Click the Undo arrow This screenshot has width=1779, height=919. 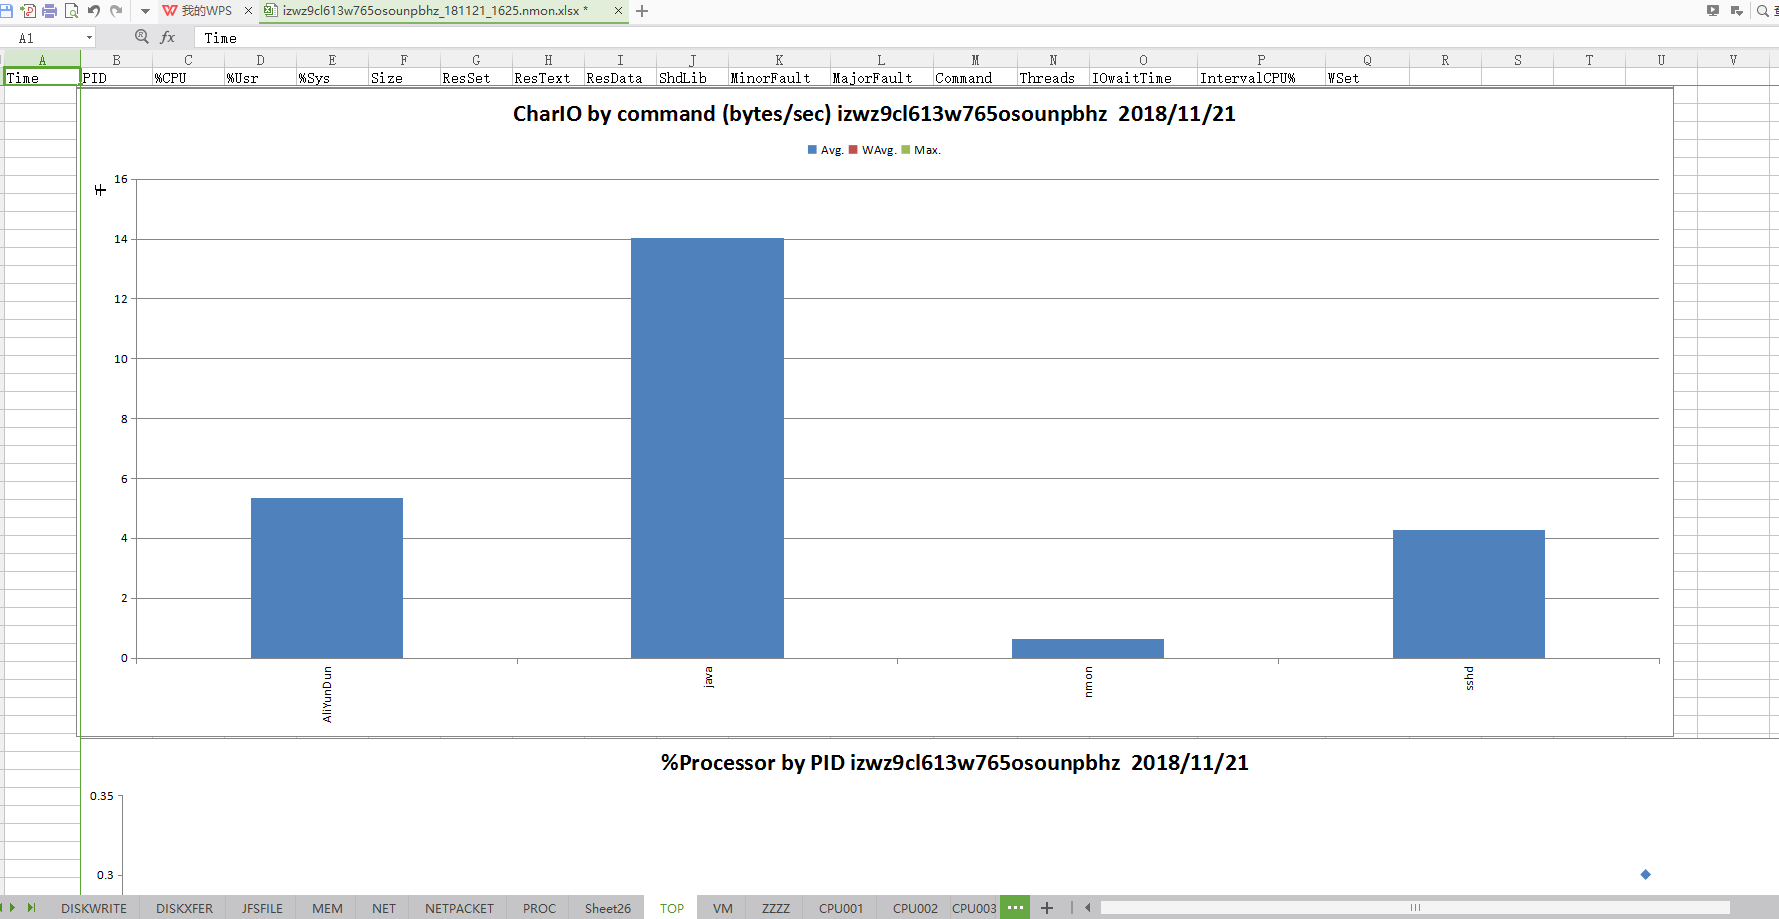94,11
